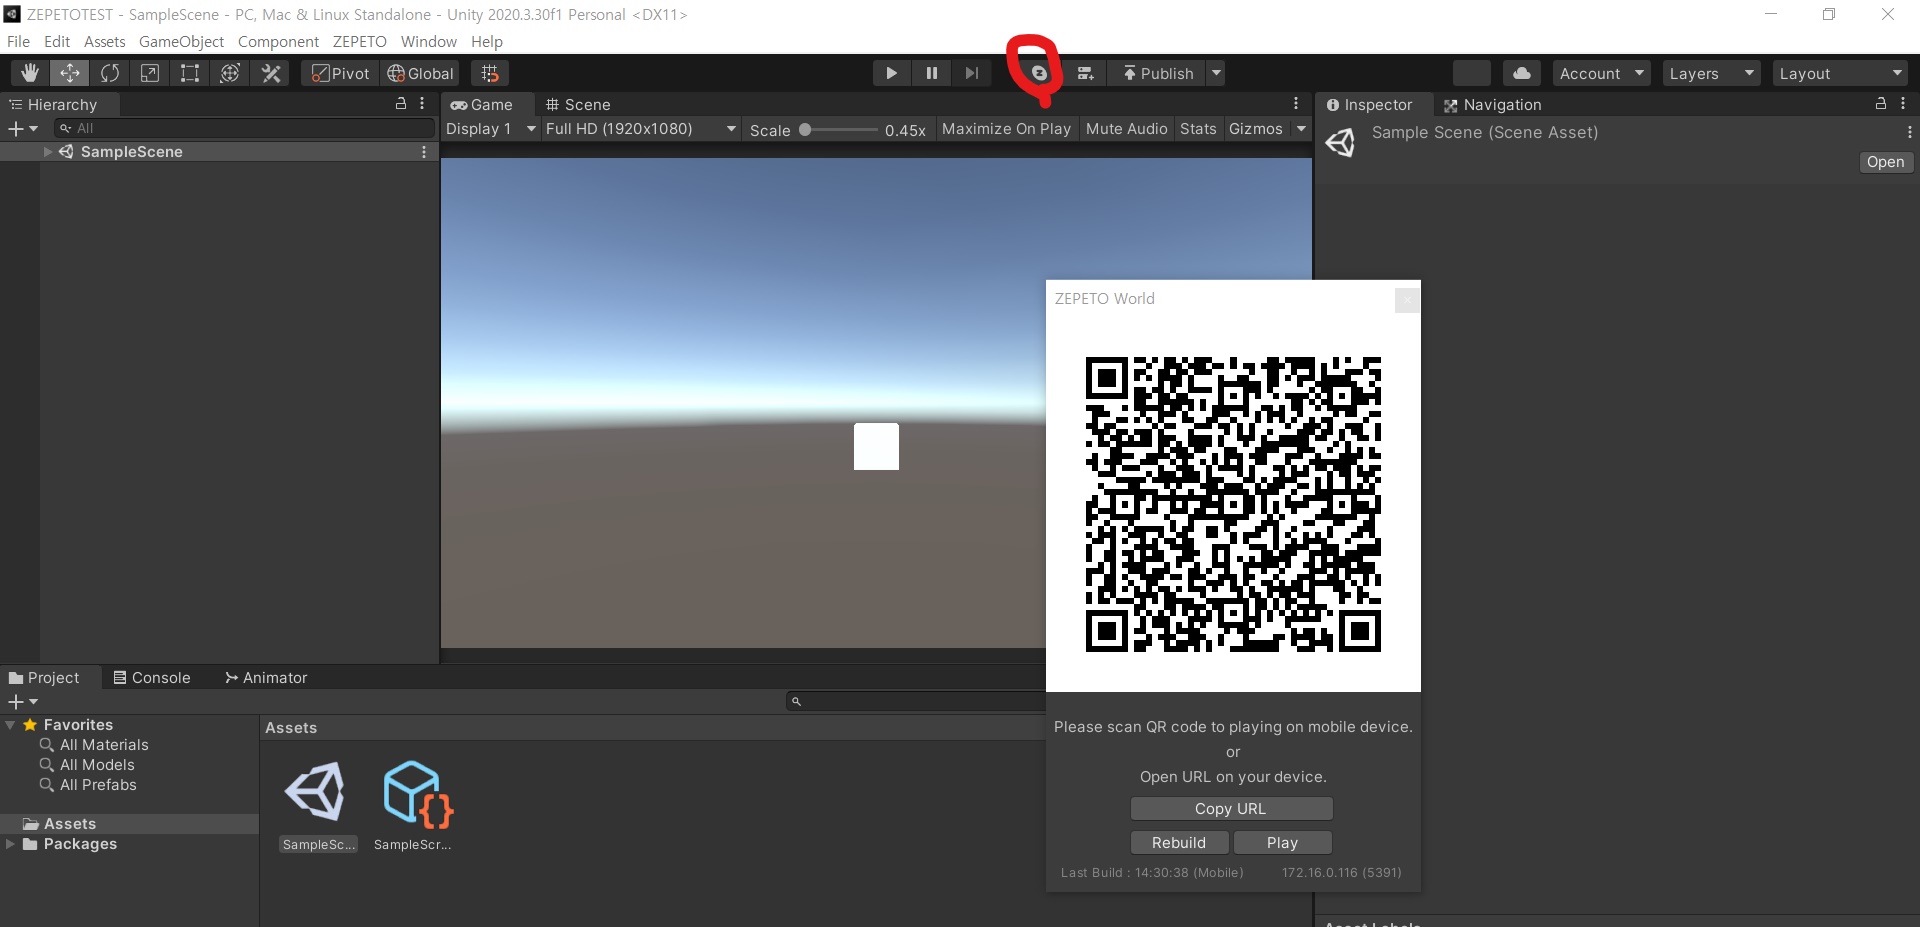Select the Rect tool
The image size is (1920, 927).
click(x=190, y=73)
